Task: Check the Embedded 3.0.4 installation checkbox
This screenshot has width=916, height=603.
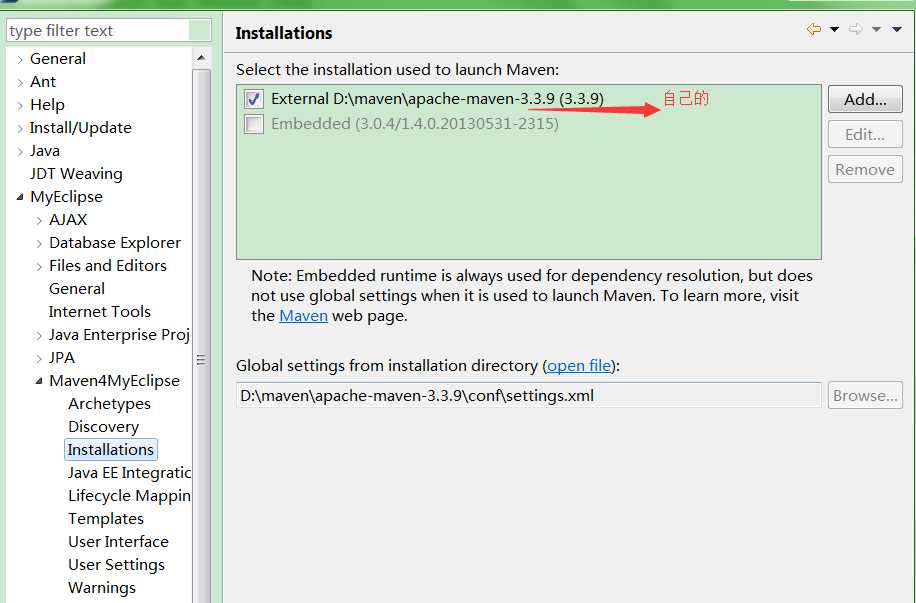Action: (254, 124)
